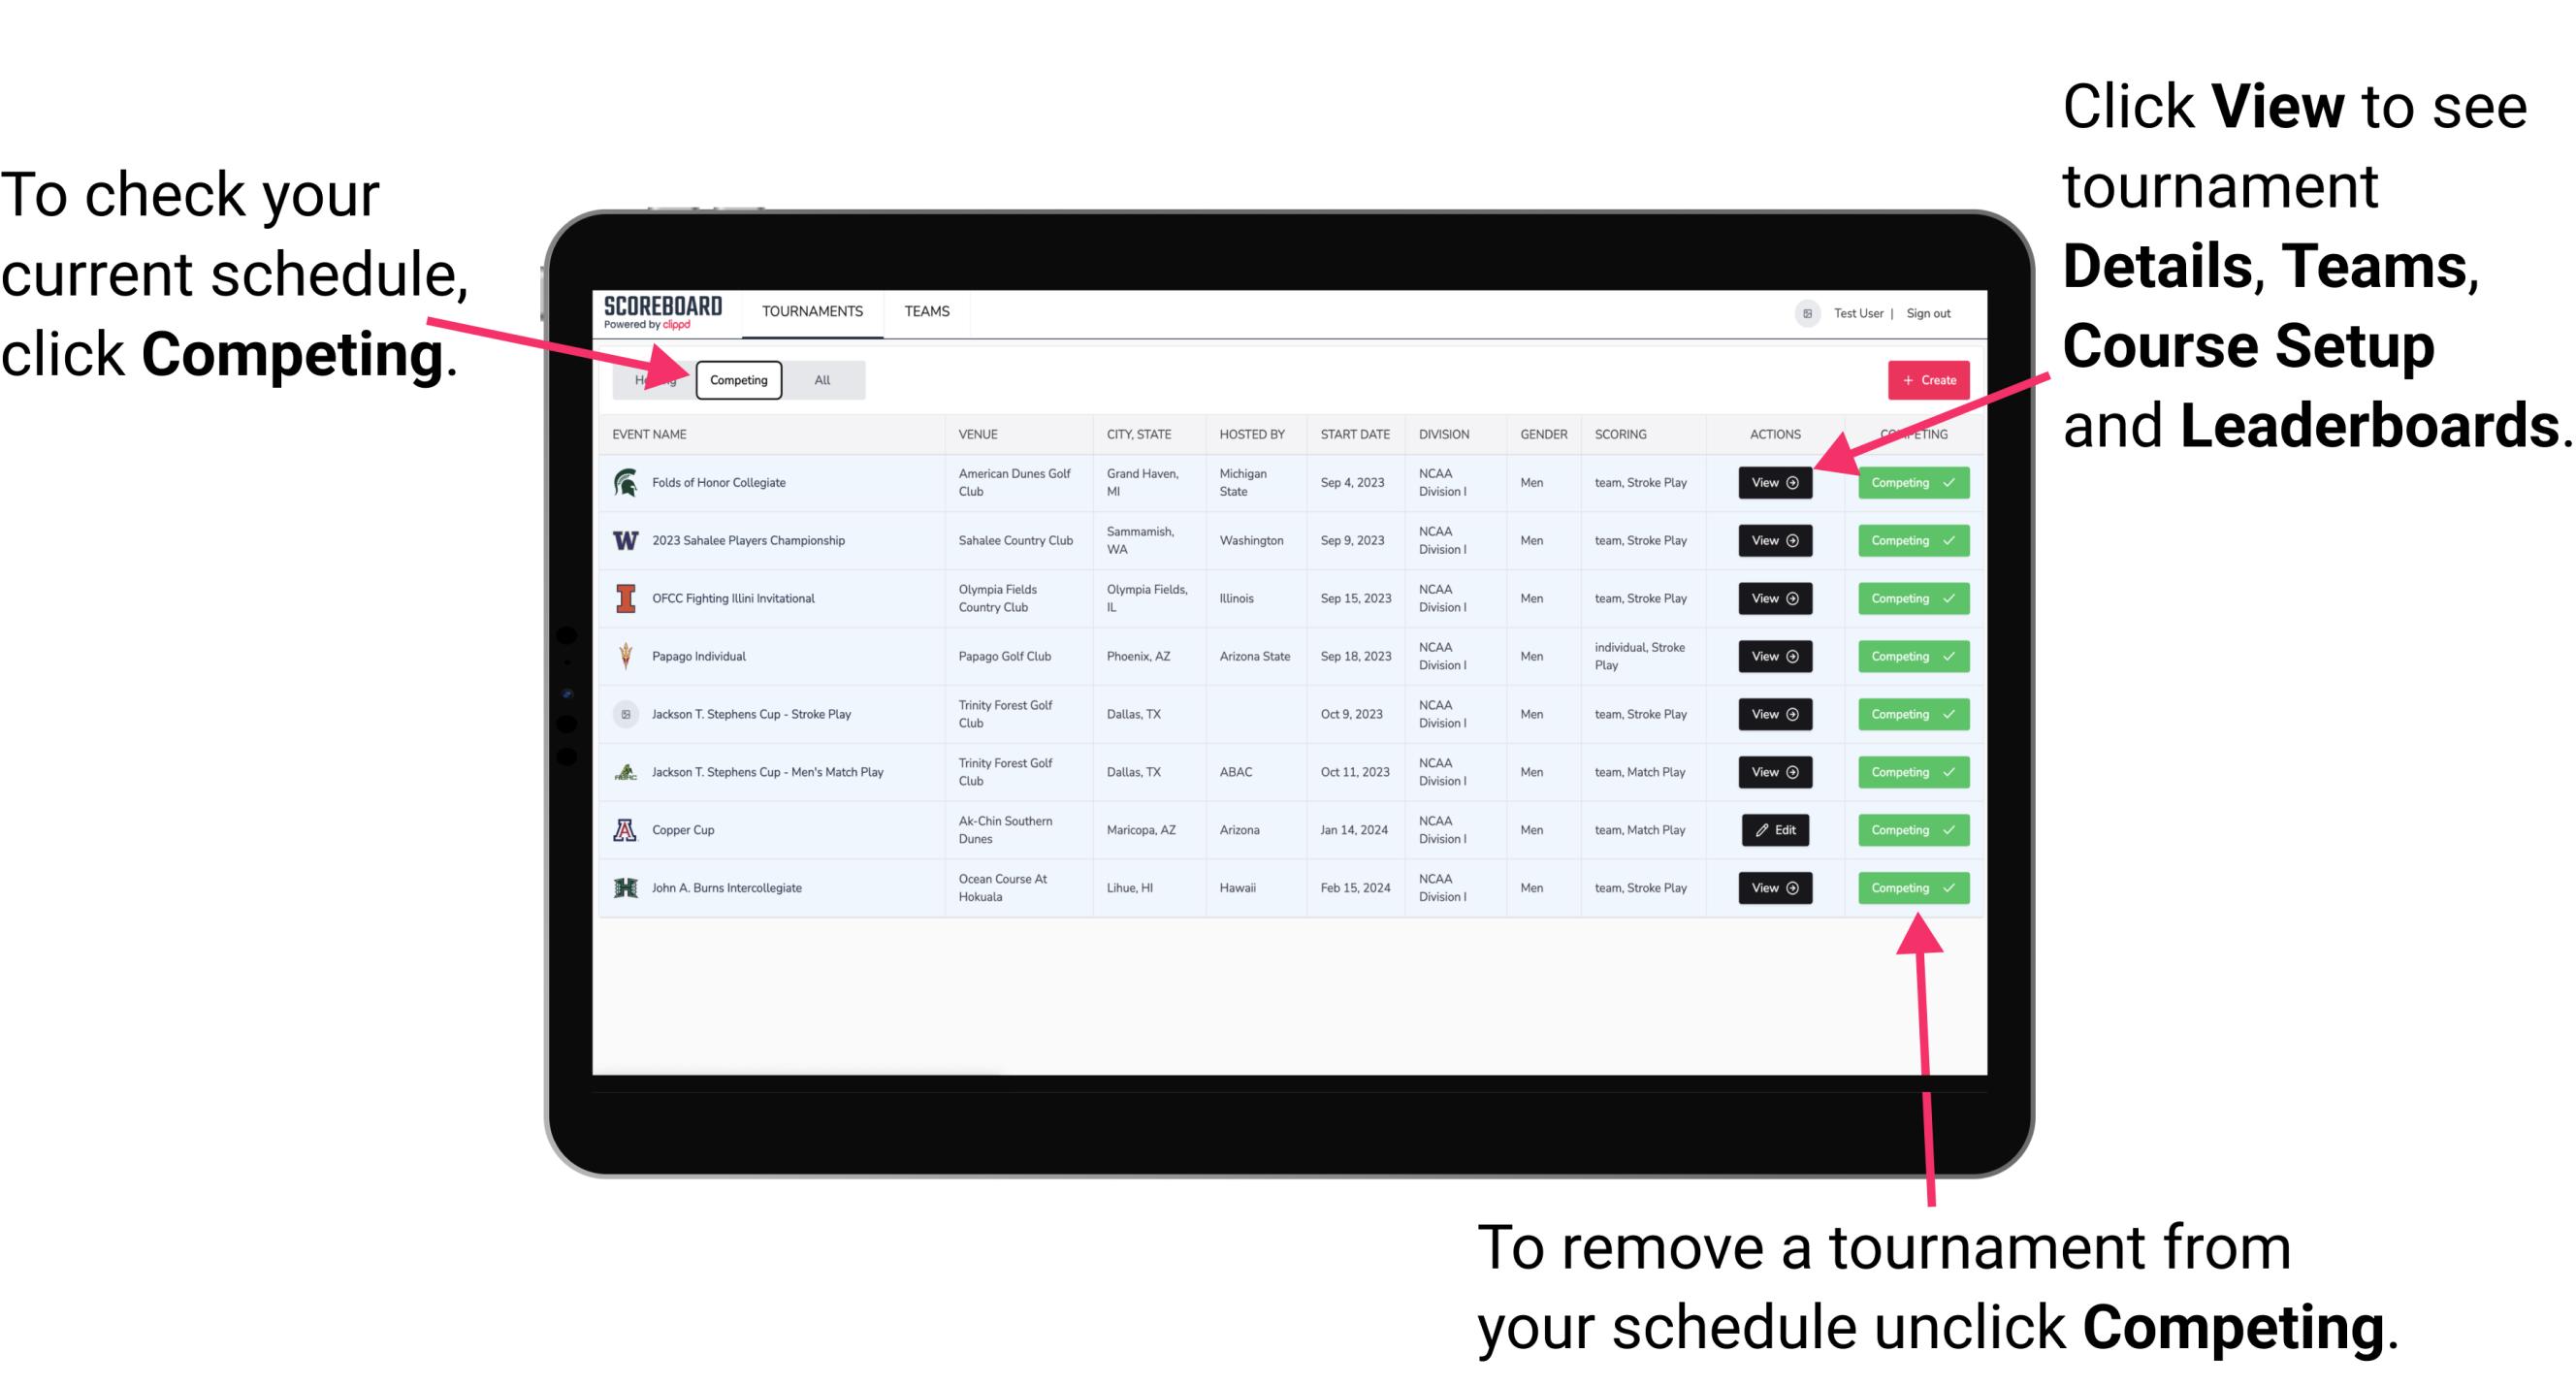Select the Competing filter tab
The image size is (2576, 1386).
click(x=737, y=379)
